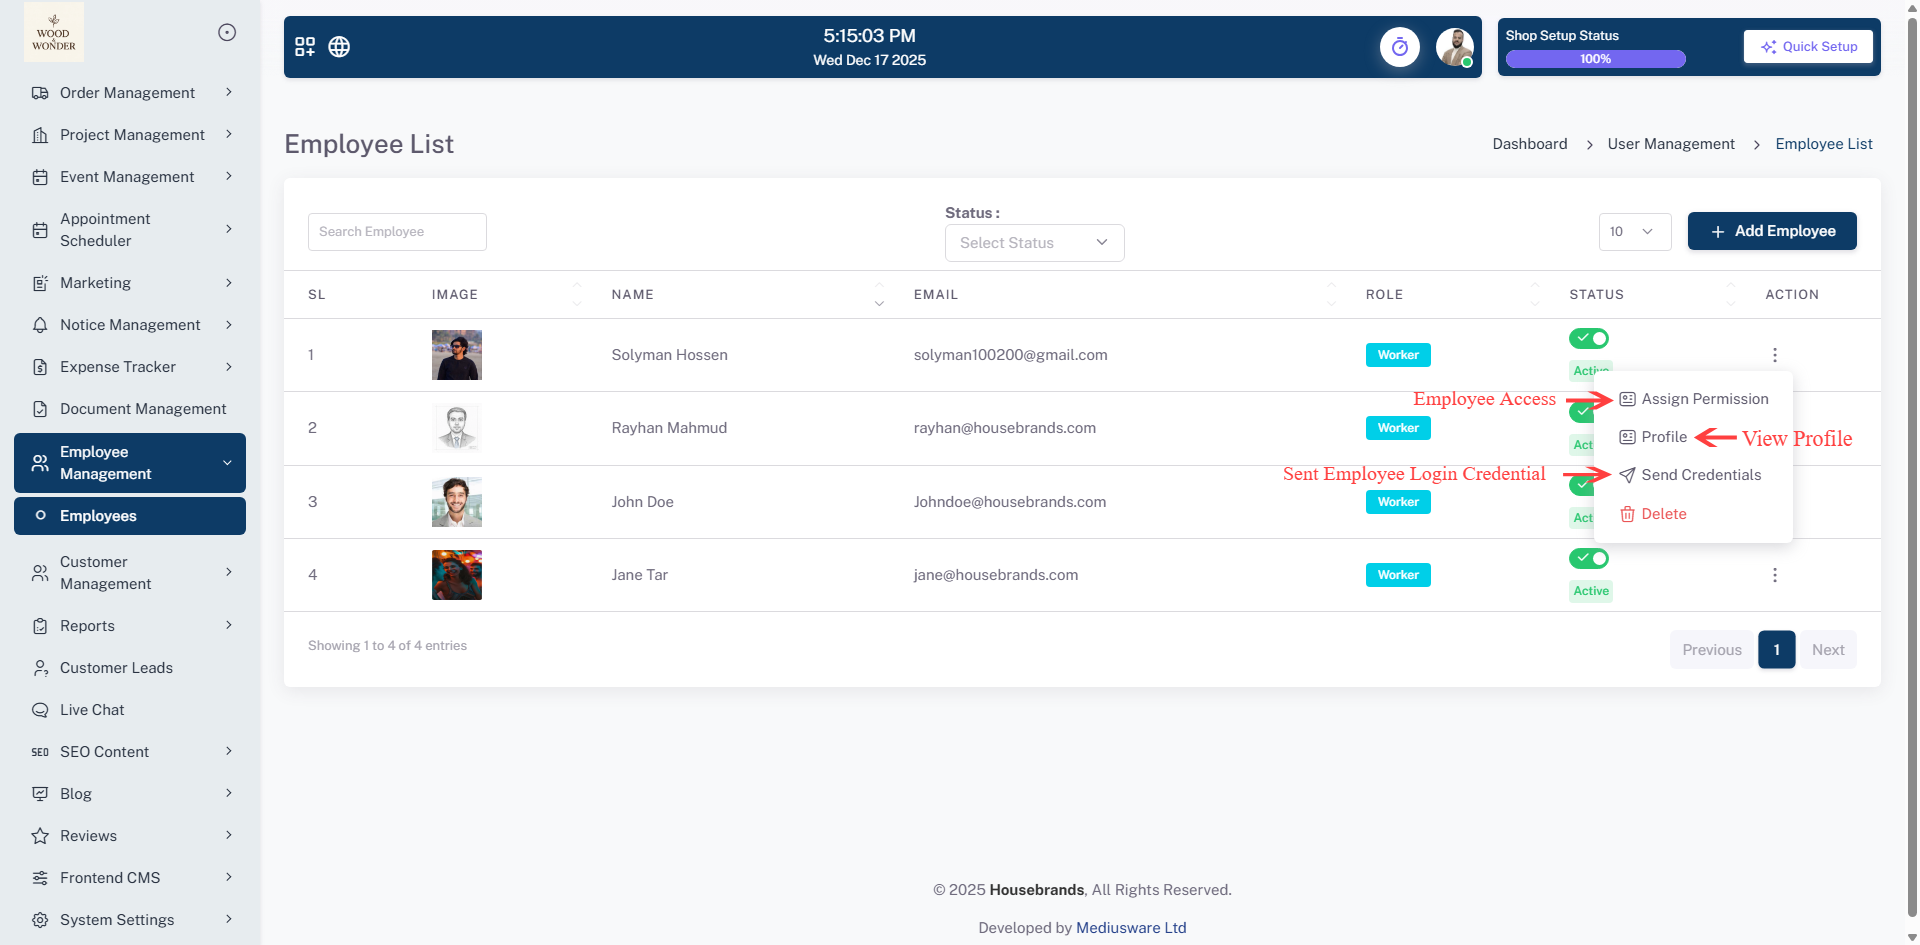Toggle active status for Jane Tar

click(1588, 558)
